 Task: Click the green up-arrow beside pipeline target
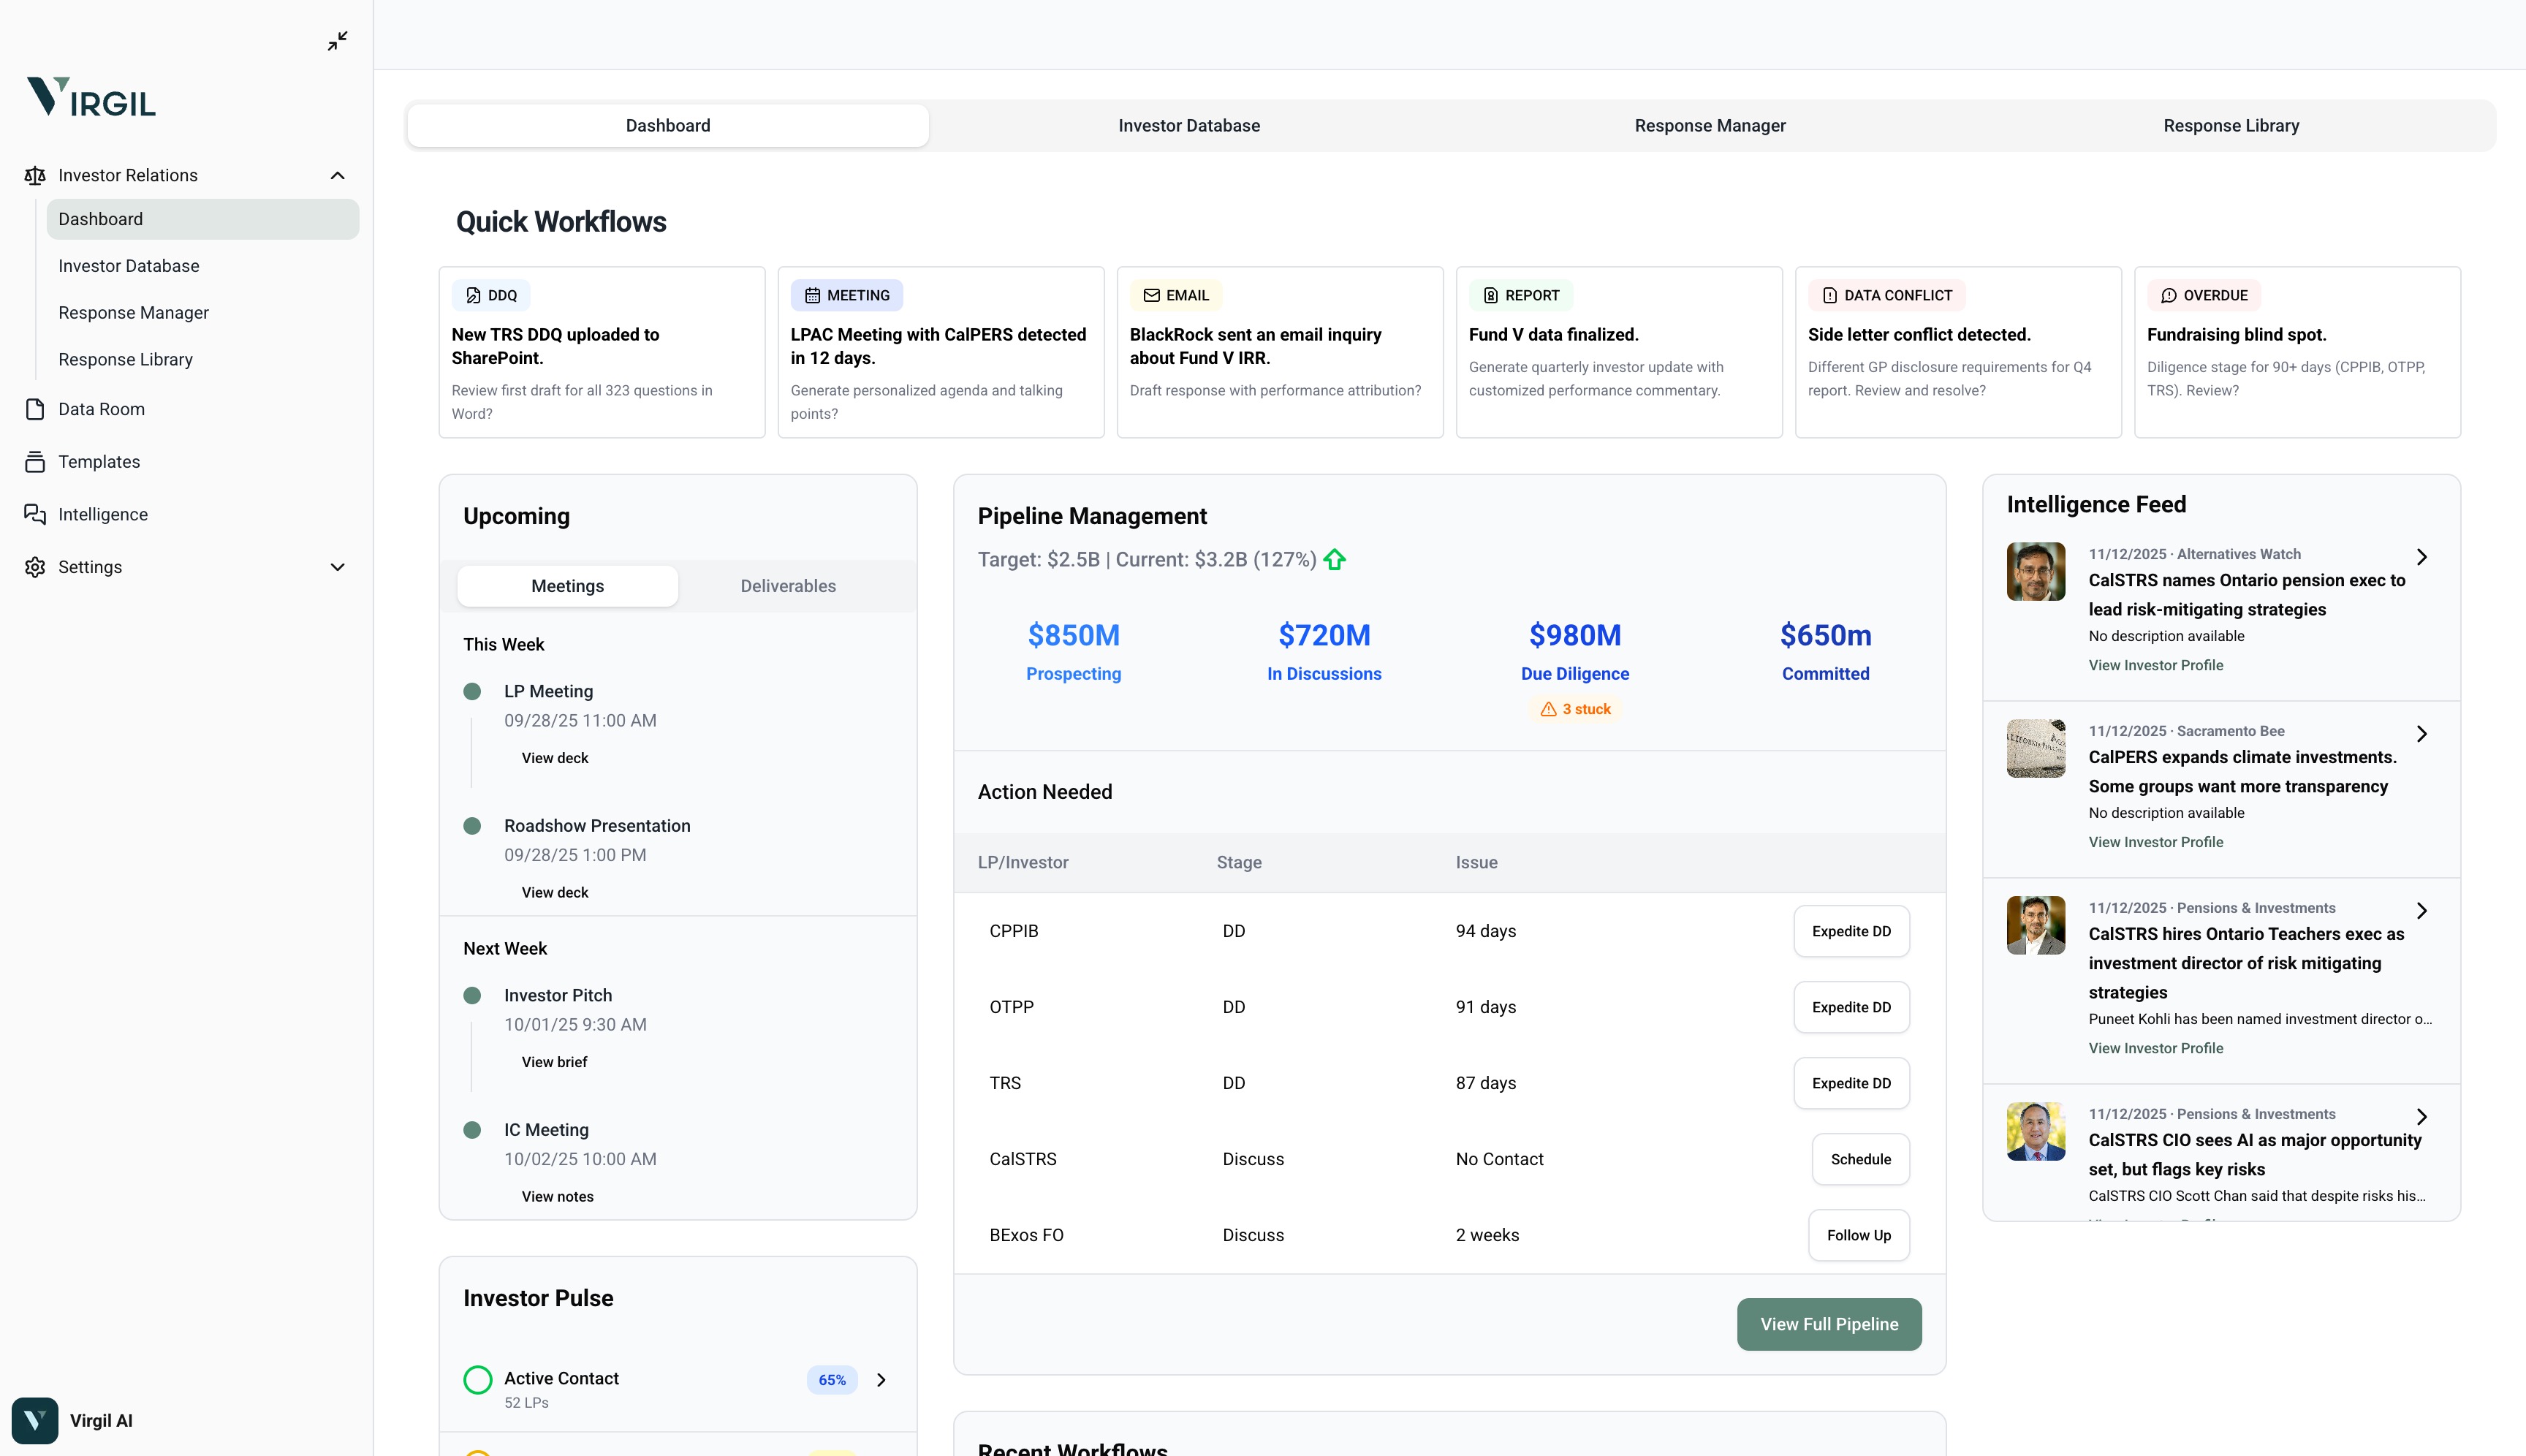1335,560
